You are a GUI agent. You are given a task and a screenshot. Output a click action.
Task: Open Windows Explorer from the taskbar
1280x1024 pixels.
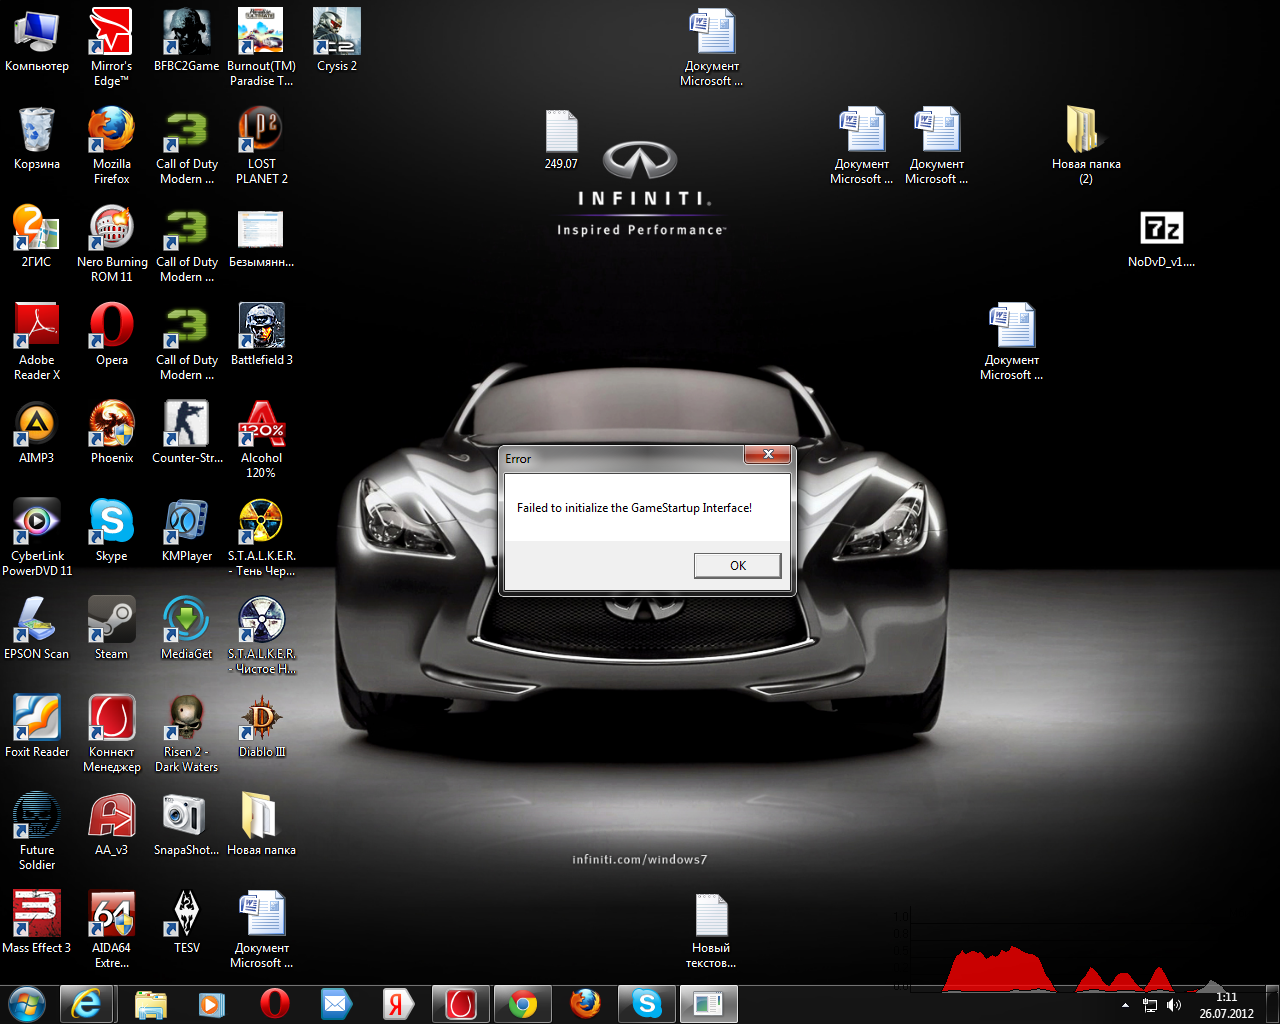[151, 1003]
